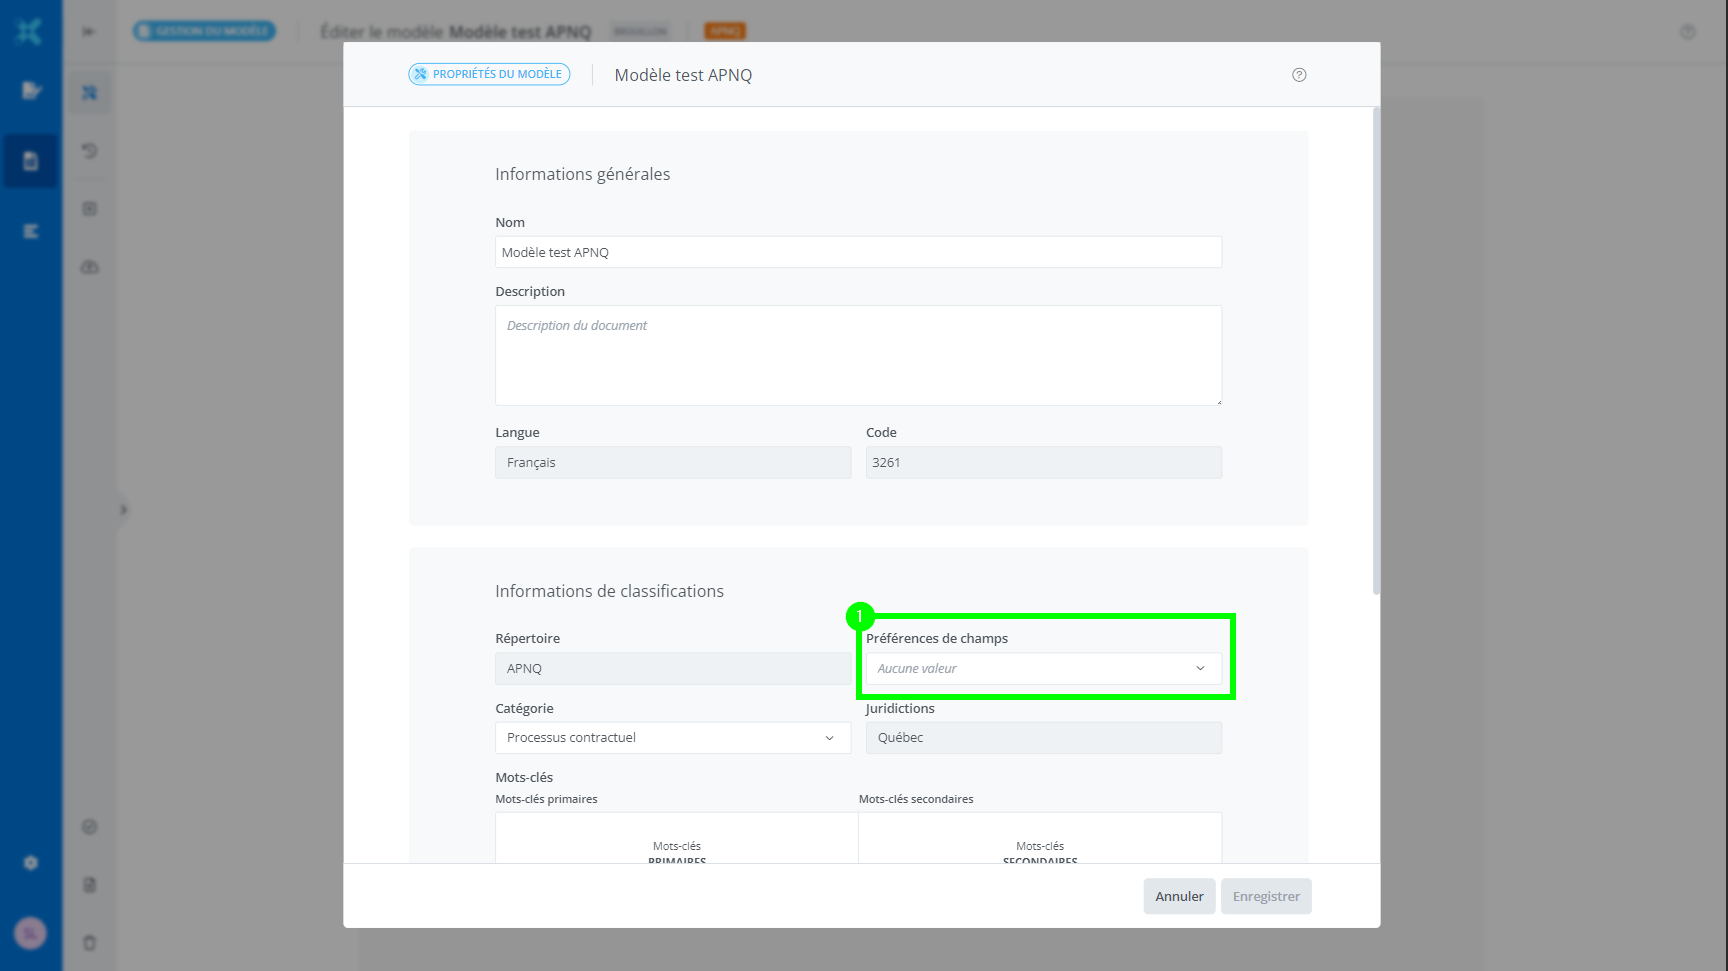Expand the side panel with the small arrow handle
Viewport: 1728px width, 971px height.
tap(123, 510)
